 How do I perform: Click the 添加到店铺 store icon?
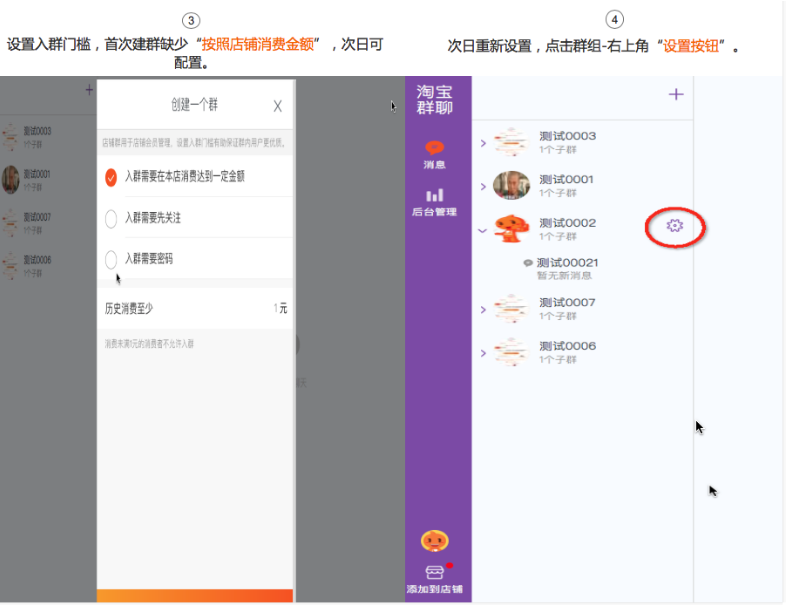click(436, 573)
